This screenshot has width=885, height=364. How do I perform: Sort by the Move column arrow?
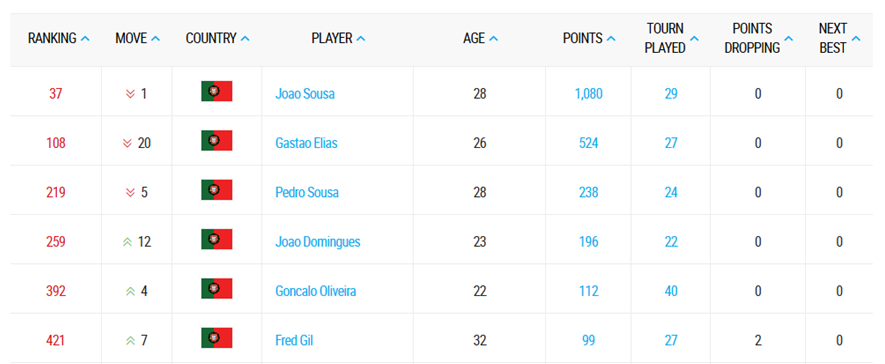156,38
